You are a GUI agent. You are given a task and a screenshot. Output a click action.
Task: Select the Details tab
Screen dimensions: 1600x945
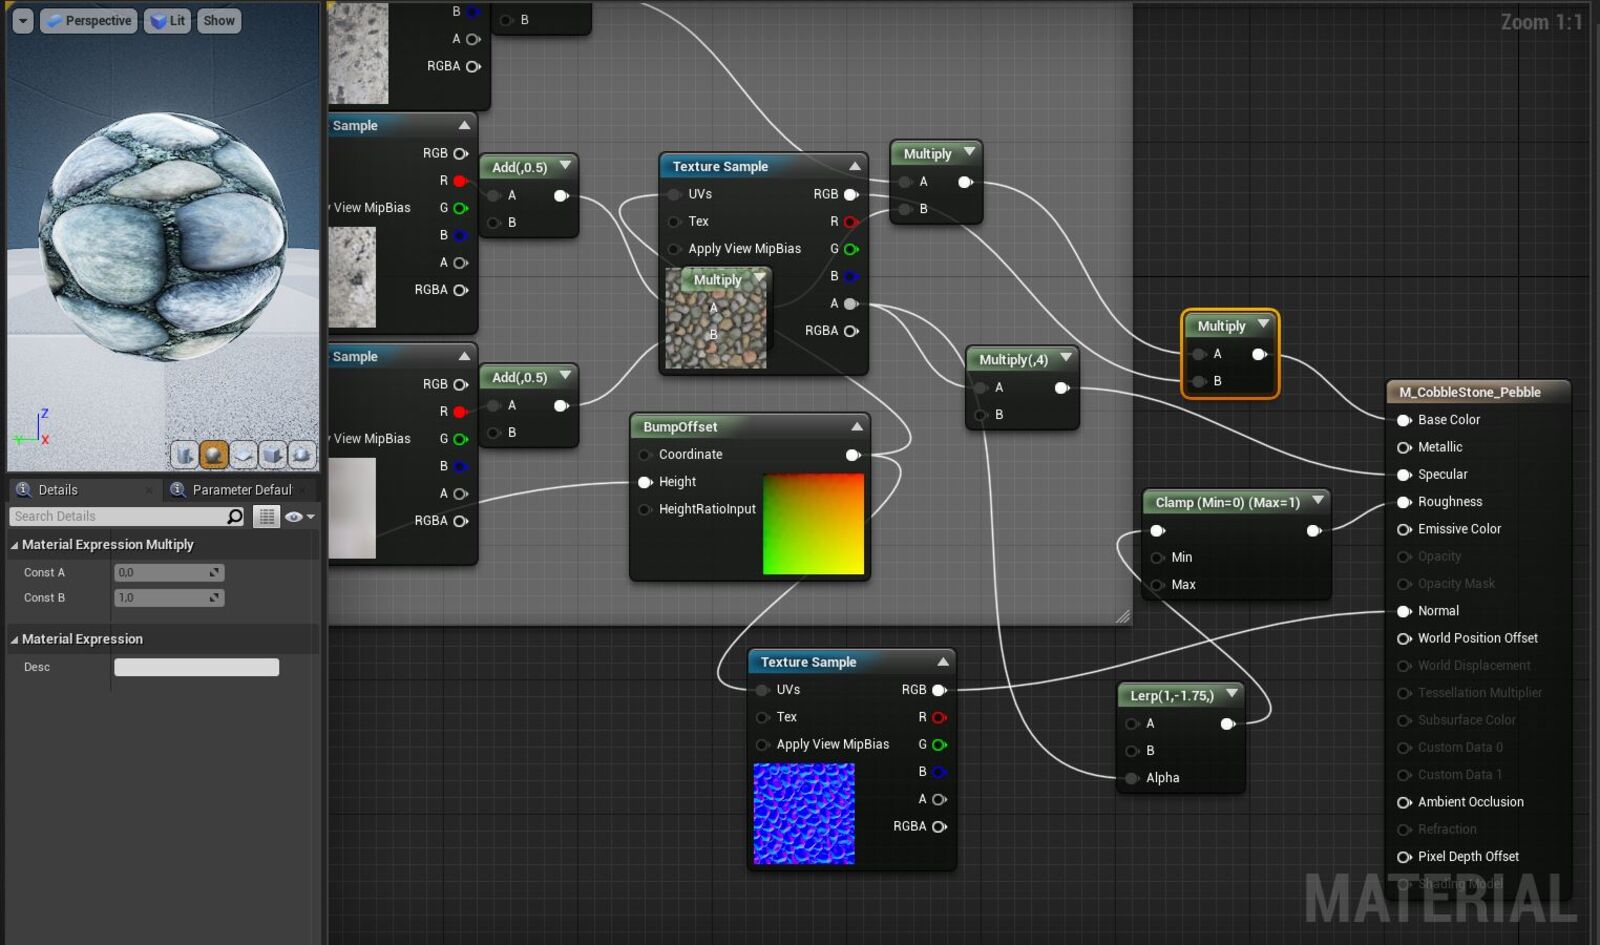point(57,490)
